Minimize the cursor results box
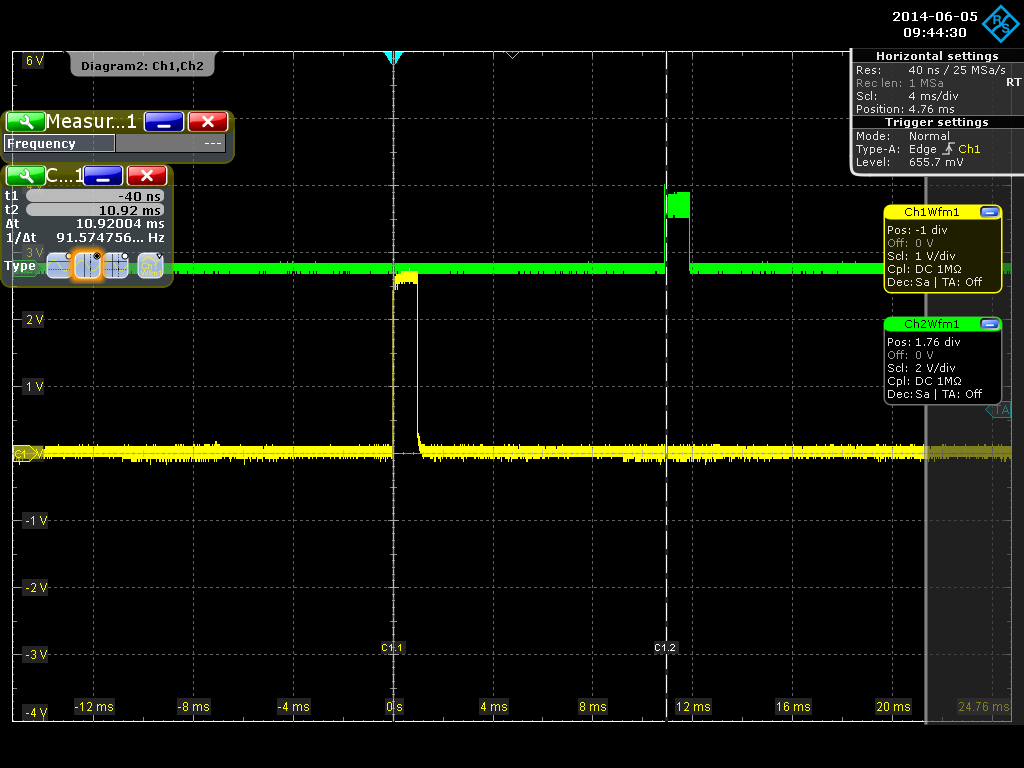 [x=102, y=176]
